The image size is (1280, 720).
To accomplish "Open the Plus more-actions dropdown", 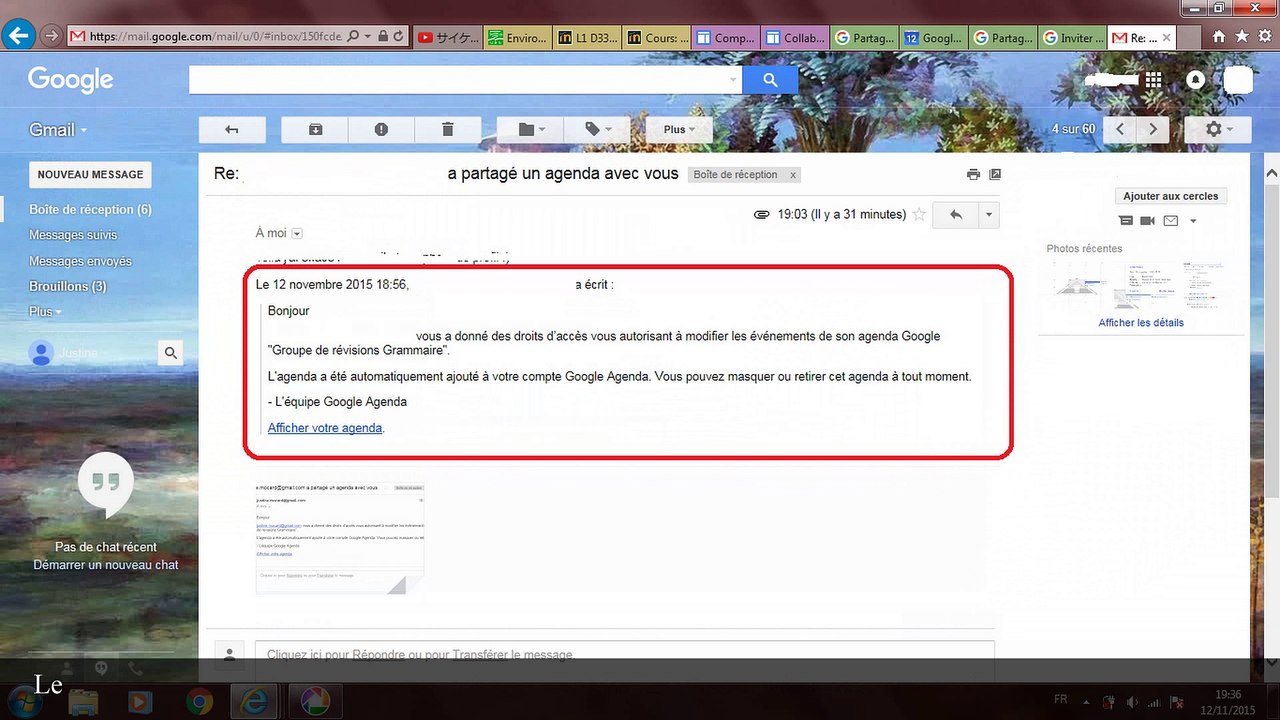I will [x=679, y=129].
